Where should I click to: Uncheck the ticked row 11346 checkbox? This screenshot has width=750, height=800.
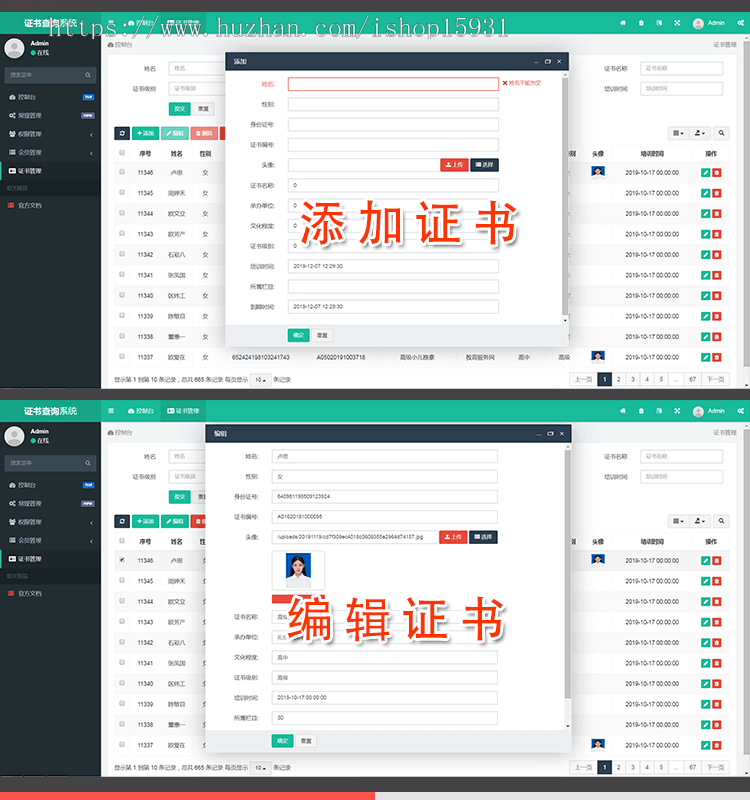click(122, 560)
